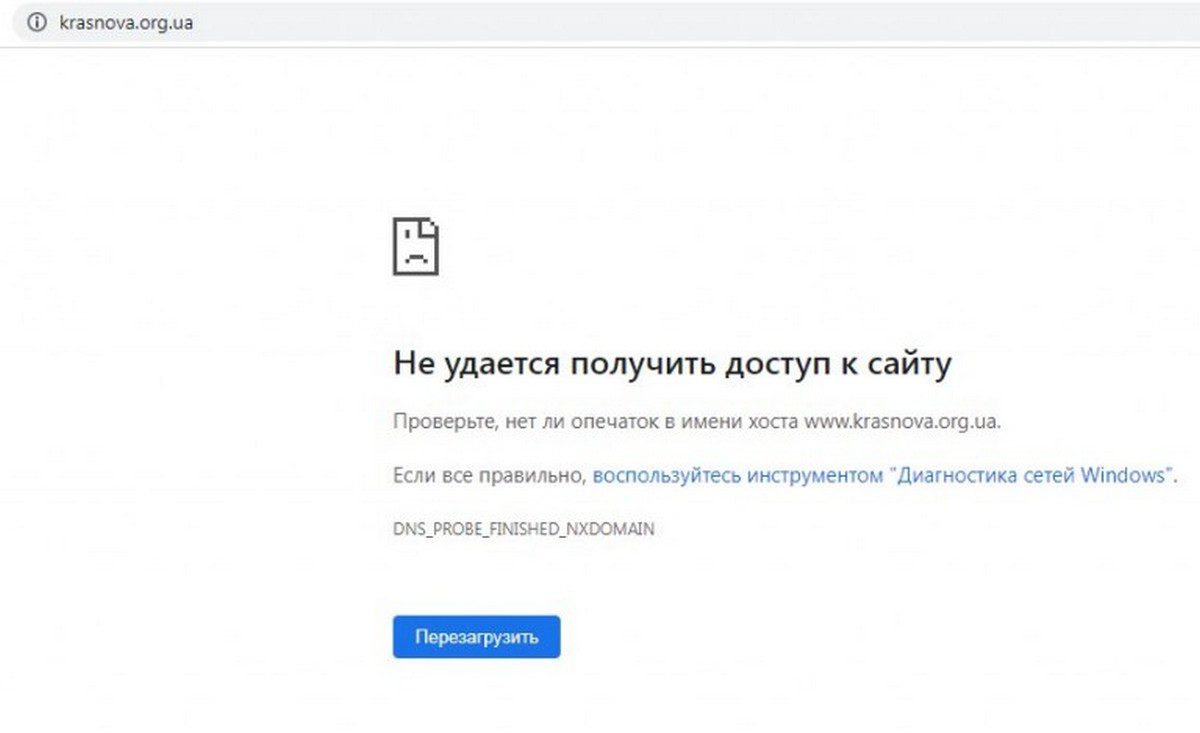Click the DNS_PROBE_FINISHED_NXDOMAIN error code
1200x733 pixels.
pos(523,529)
